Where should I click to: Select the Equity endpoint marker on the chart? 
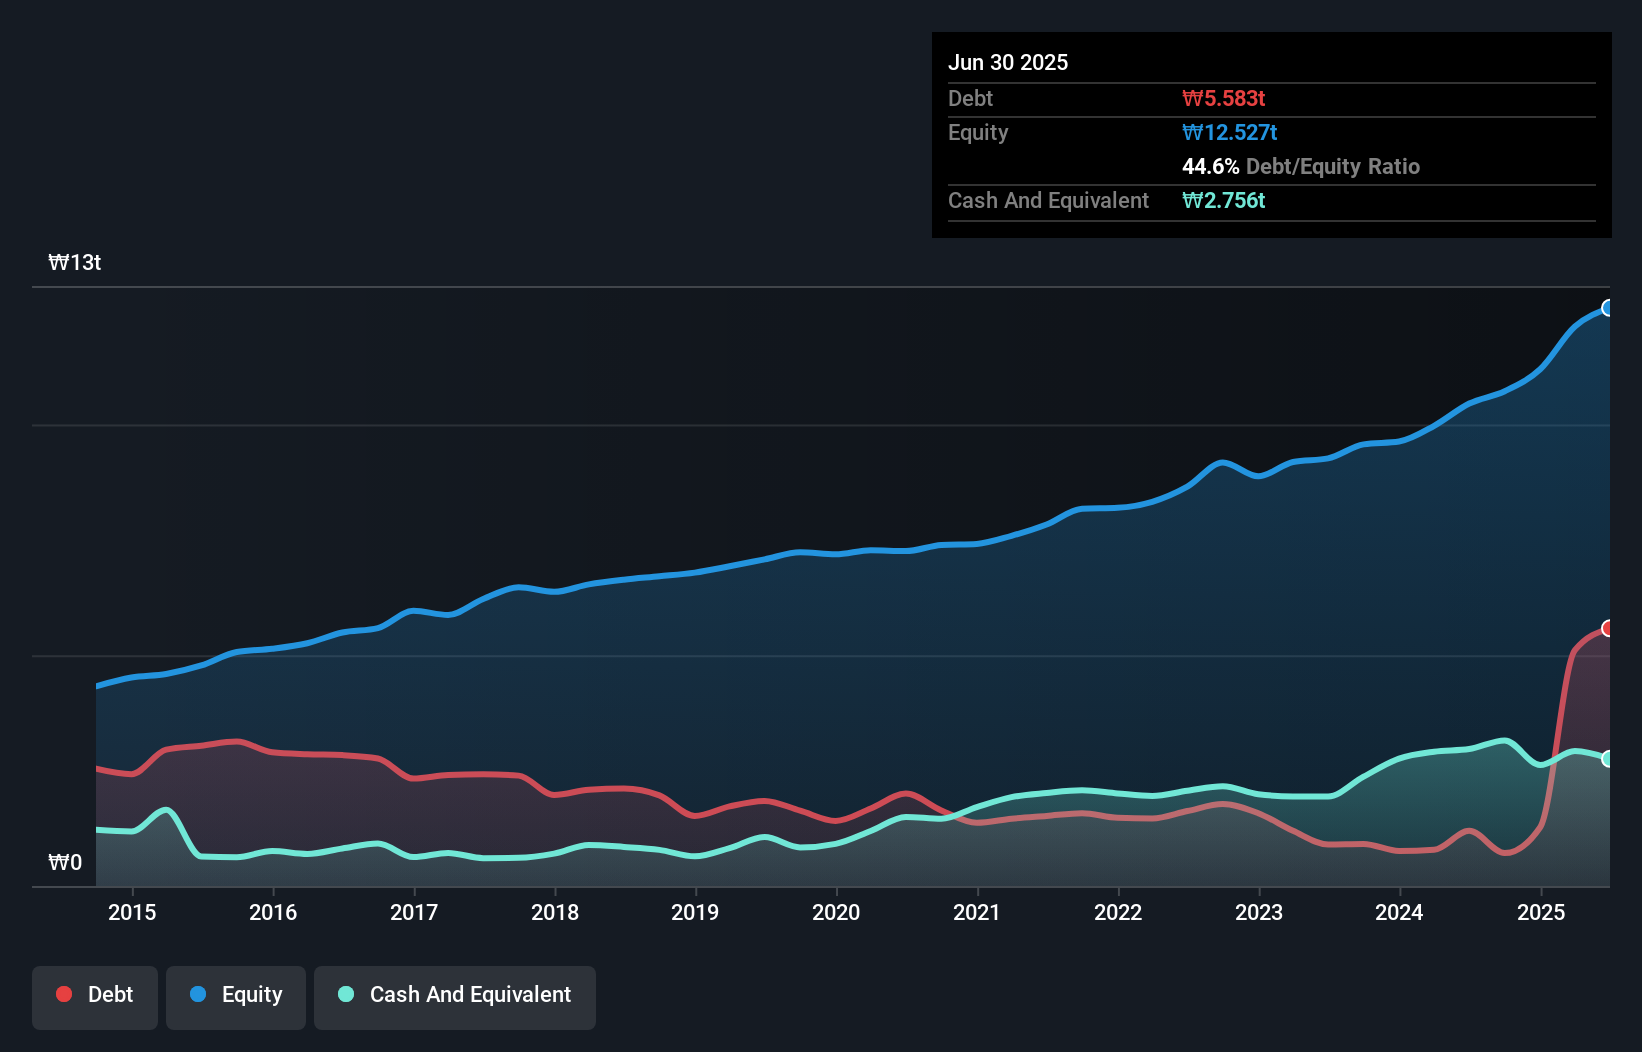pos(1608,309)
